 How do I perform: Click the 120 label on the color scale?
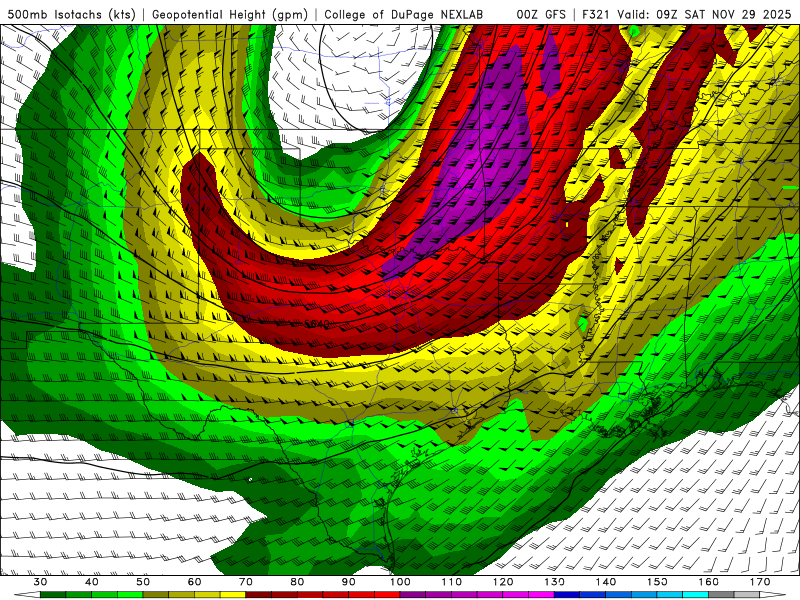tap(503, 582)
